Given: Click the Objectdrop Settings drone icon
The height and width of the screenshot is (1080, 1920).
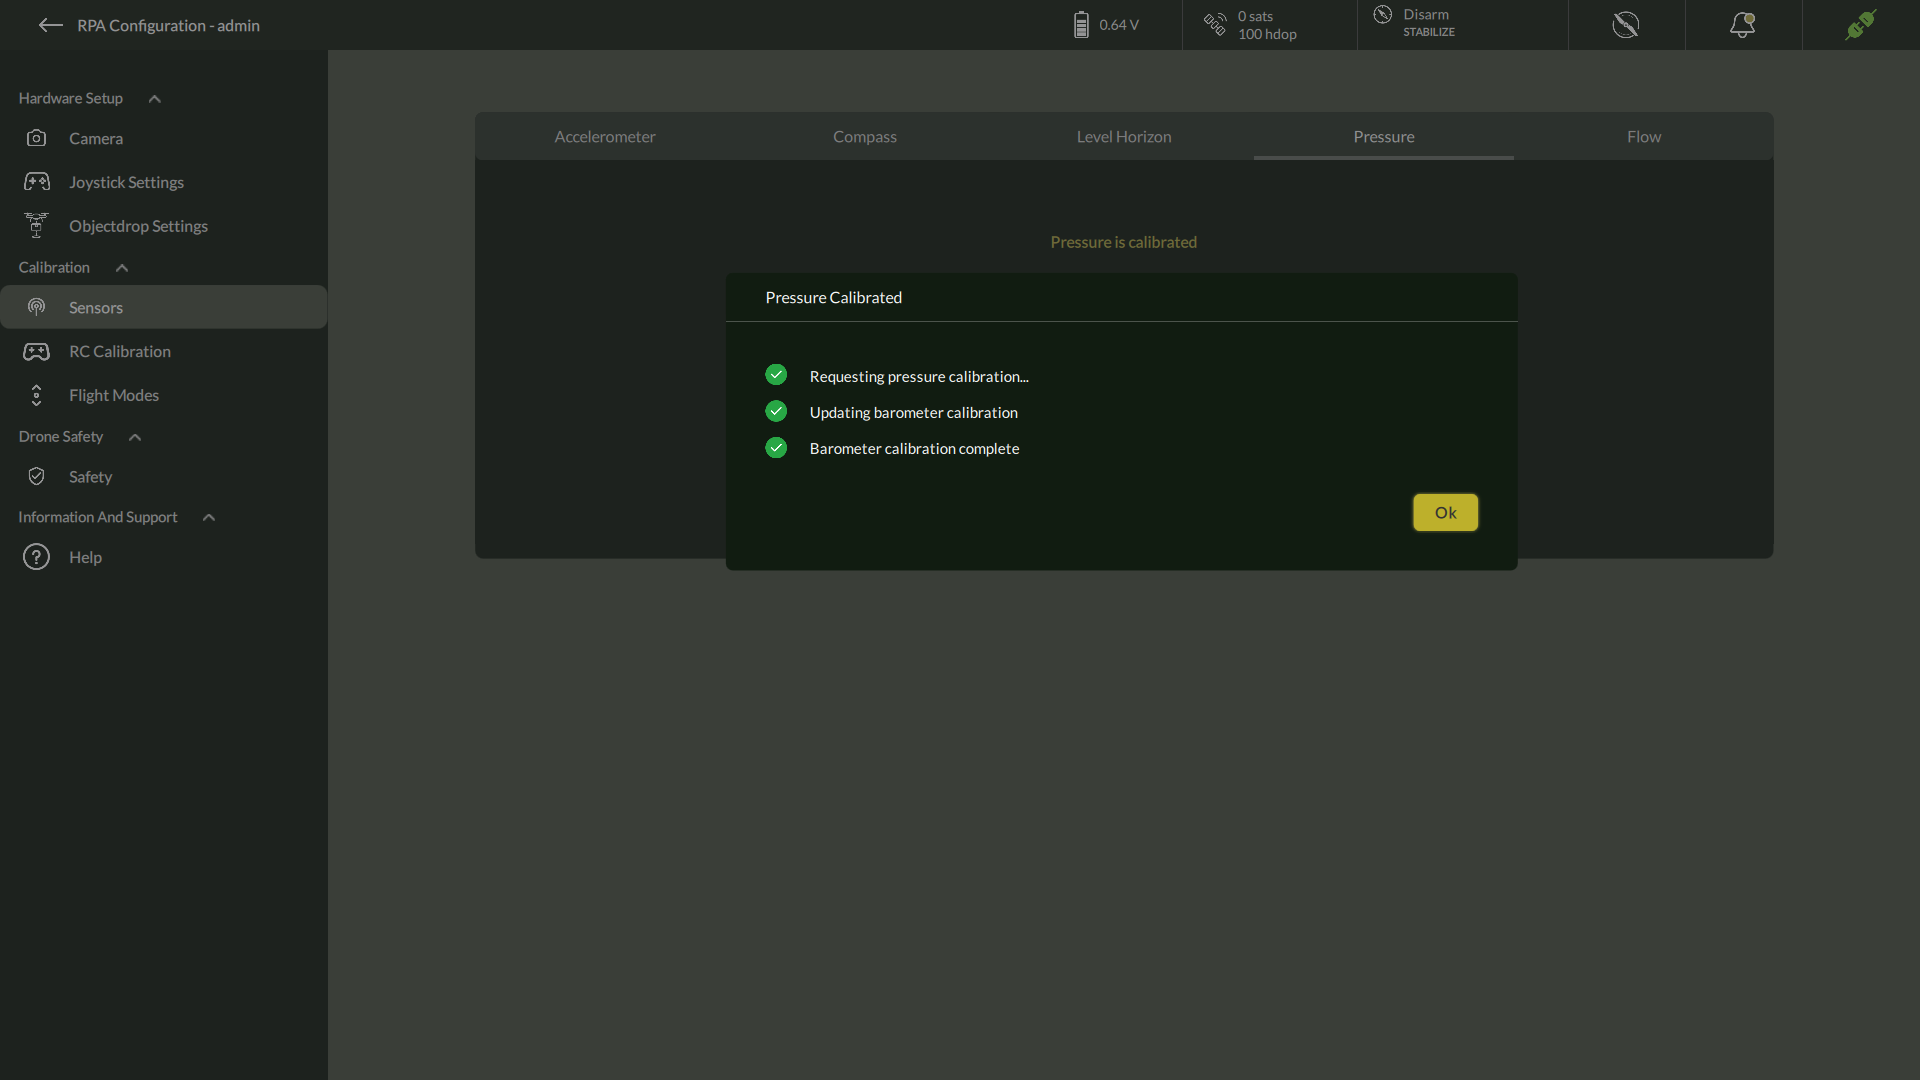Looking at the screenshot, I should (x=36, y=225).
